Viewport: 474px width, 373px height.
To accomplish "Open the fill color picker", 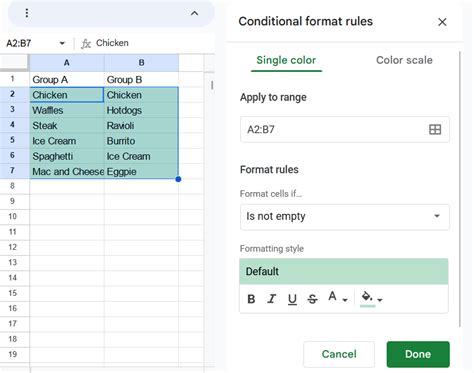I will pos(372,298).
